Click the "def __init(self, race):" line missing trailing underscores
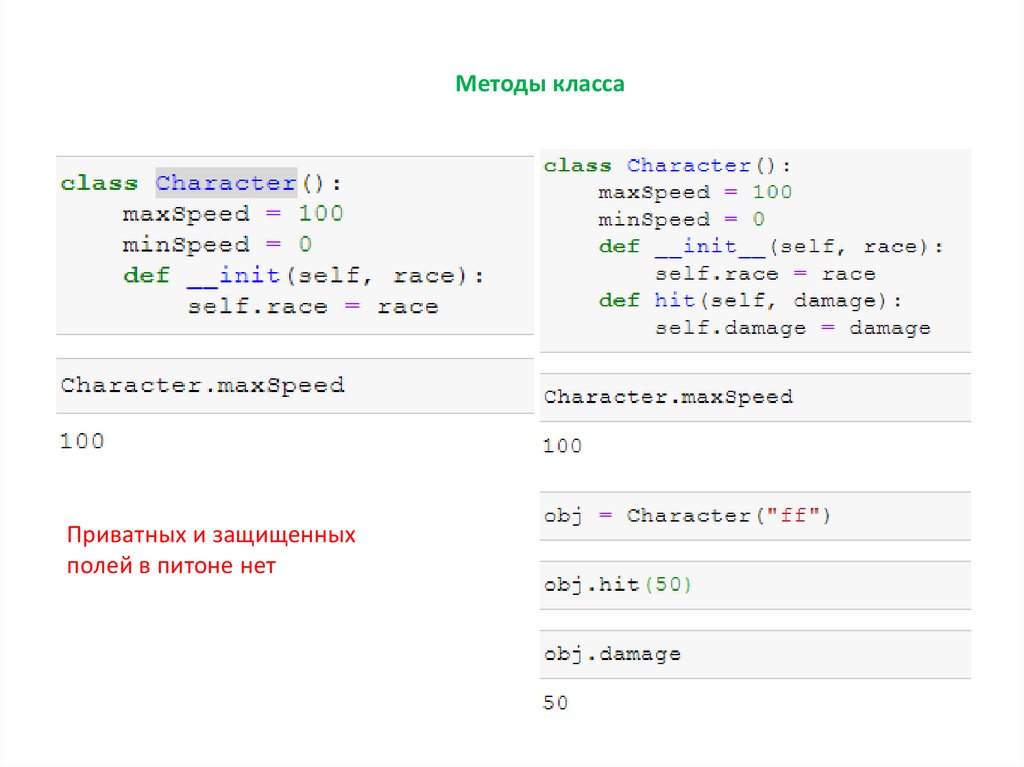Viewport: 1024px width, 767px height. pos(303,276)
